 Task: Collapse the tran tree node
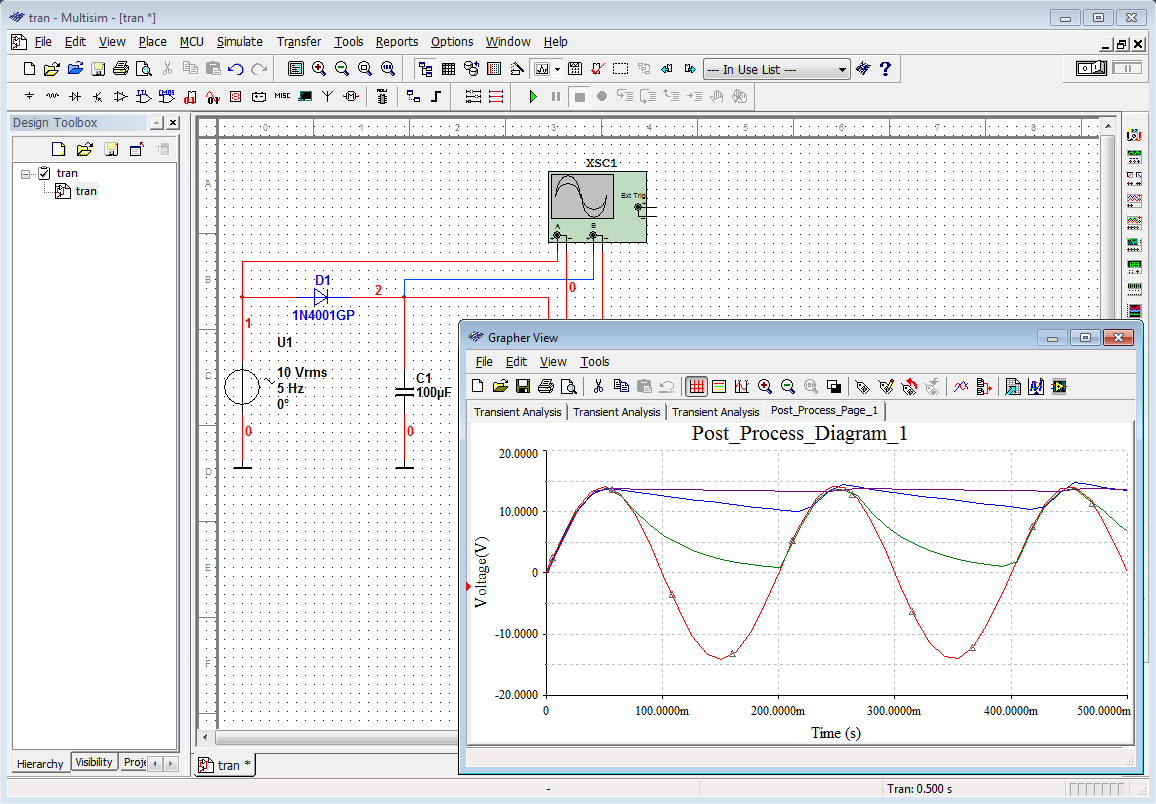[x=26, y=175]
